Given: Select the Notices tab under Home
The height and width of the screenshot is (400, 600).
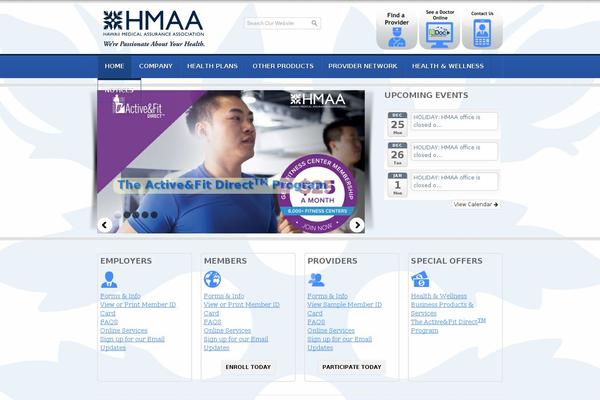Looking at the screenshot, I should tap(119, 90).
